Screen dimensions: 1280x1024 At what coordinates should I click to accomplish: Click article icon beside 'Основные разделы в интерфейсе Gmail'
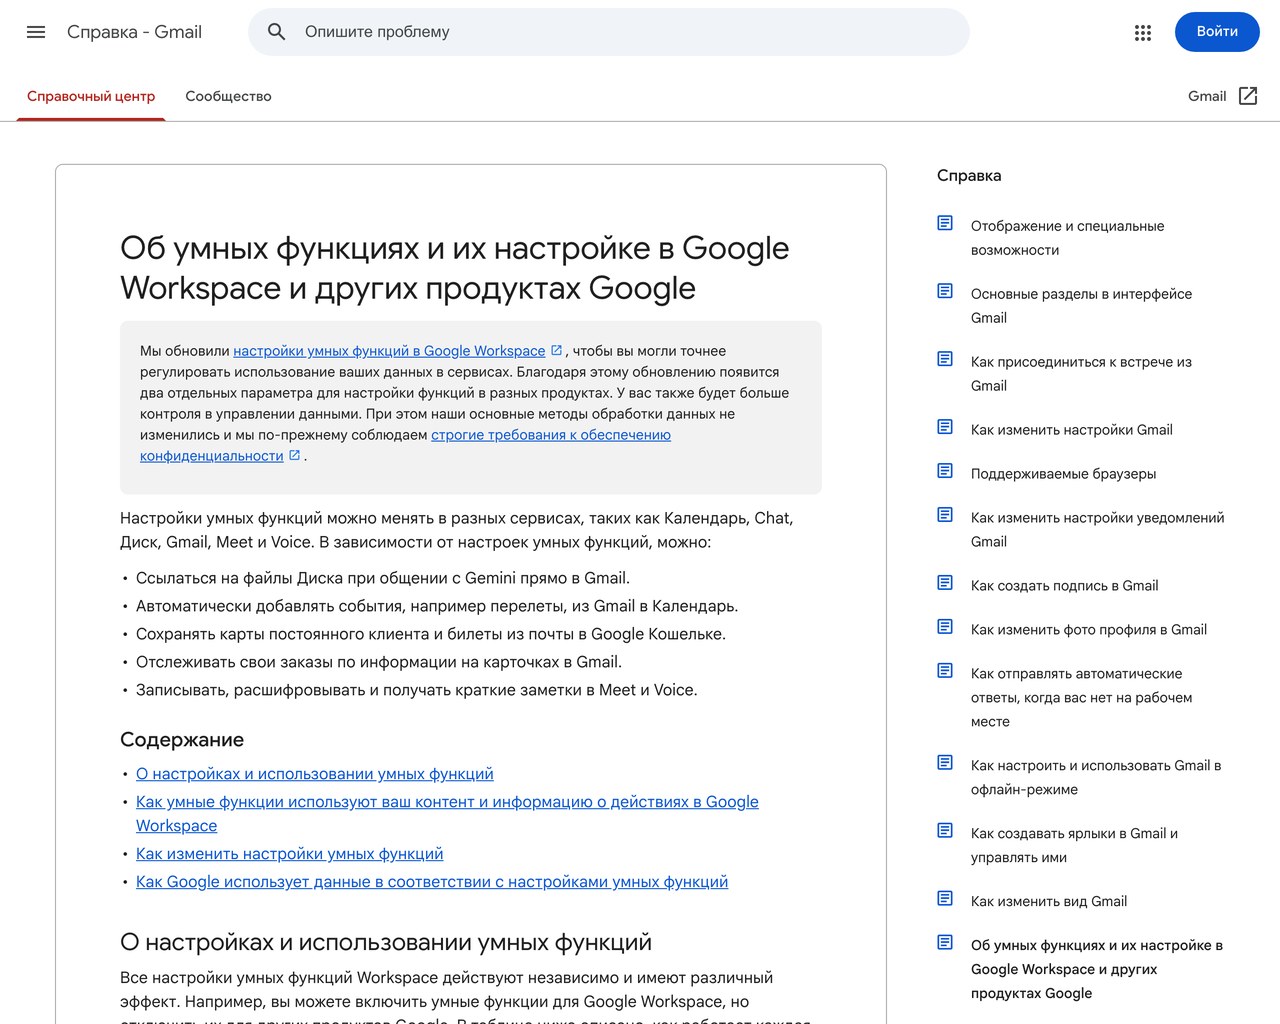tap(945, 291)
